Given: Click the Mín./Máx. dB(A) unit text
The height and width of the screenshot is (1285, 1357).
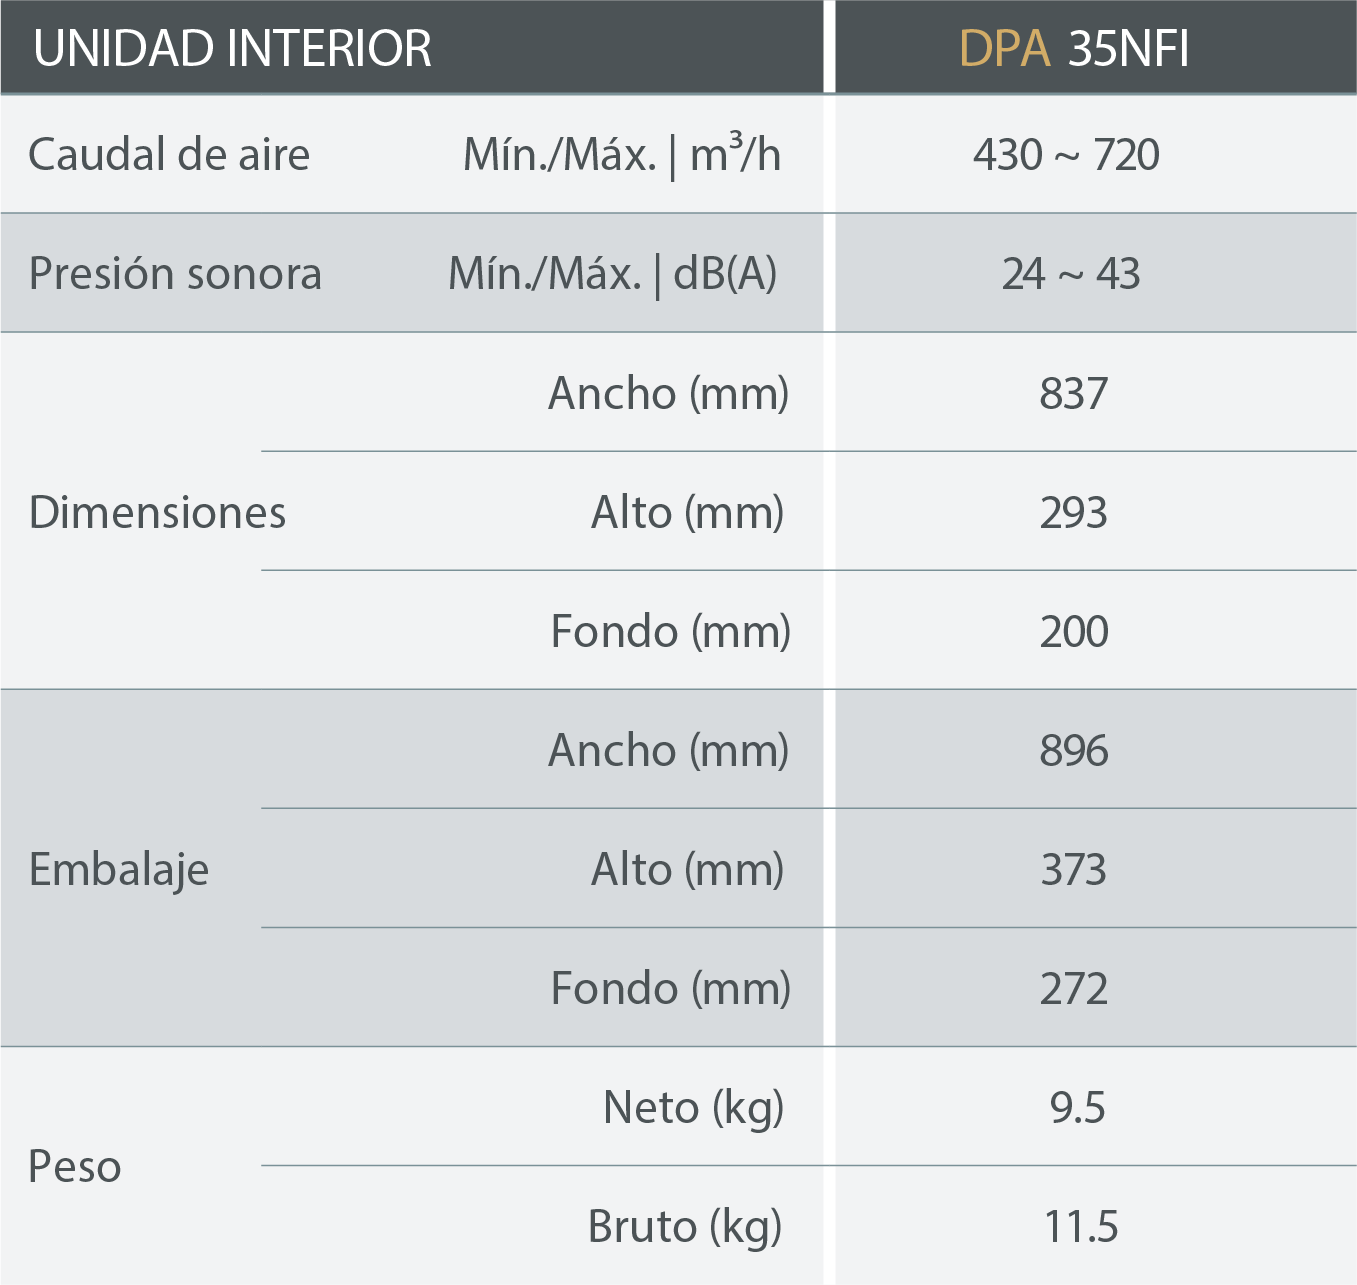Looking at the screenshot, I should point(612,274).
